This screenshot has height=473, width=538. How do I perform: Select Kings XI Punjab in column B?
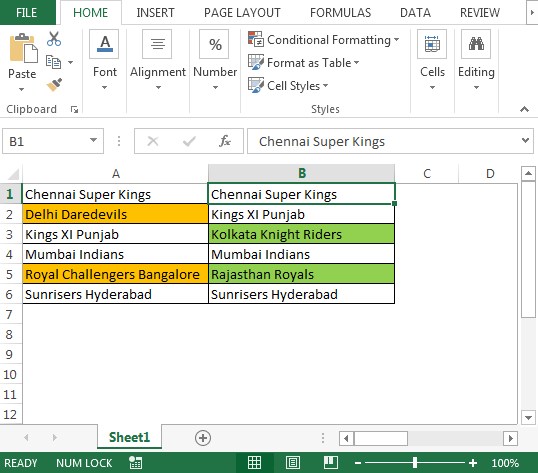[x=301, y=214]
